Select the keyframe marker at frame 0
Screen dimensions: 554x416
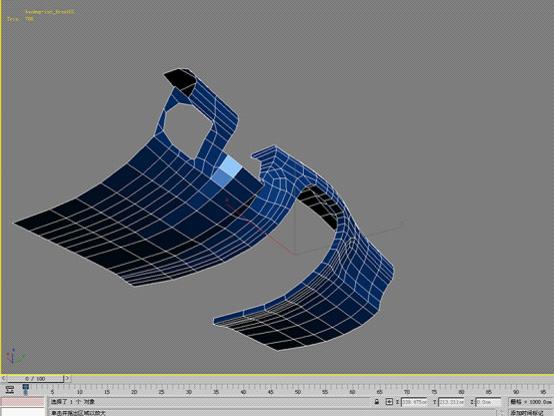click(x=25, y=389)
